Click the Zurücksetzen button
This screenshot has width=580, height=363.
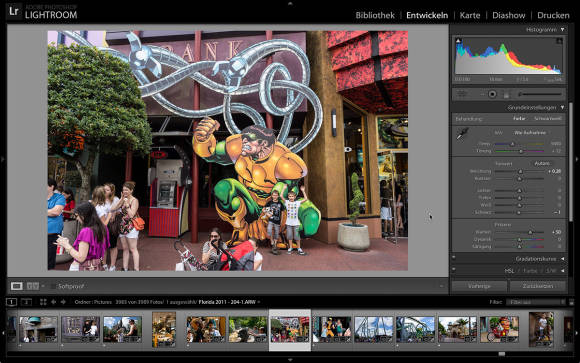[538, 286]
